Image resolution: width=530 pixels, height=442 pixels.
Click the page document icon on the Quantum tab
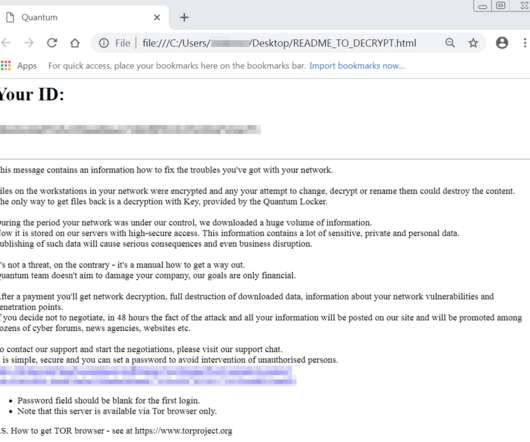(10, 17)
